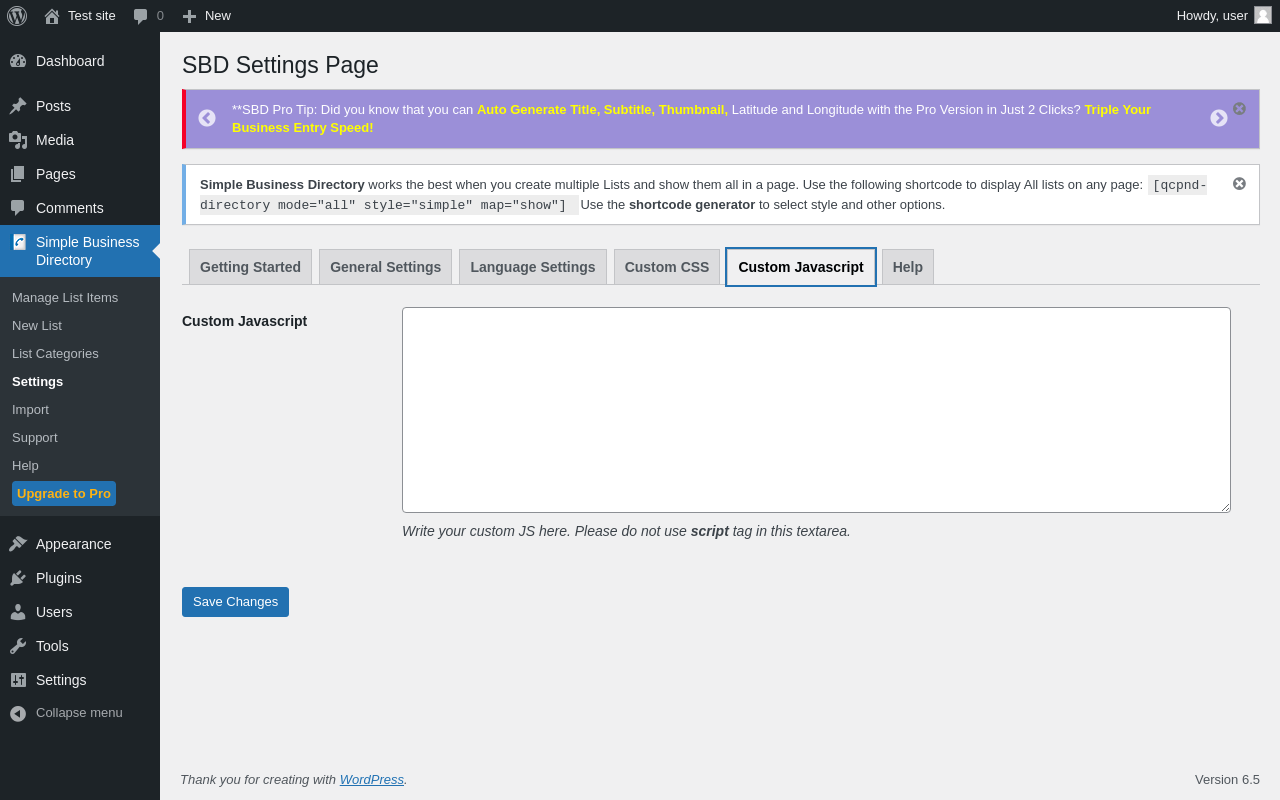The image size is (1280, 800).
Task: Click the 'SBD Settings Page' heading
Action: (280, 65)
